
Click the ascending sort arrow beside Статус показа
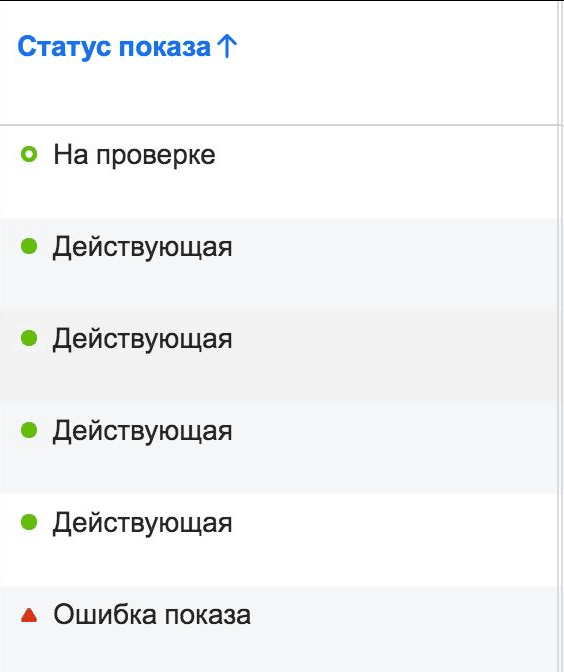pyautogui.click(x=227, y=46)
